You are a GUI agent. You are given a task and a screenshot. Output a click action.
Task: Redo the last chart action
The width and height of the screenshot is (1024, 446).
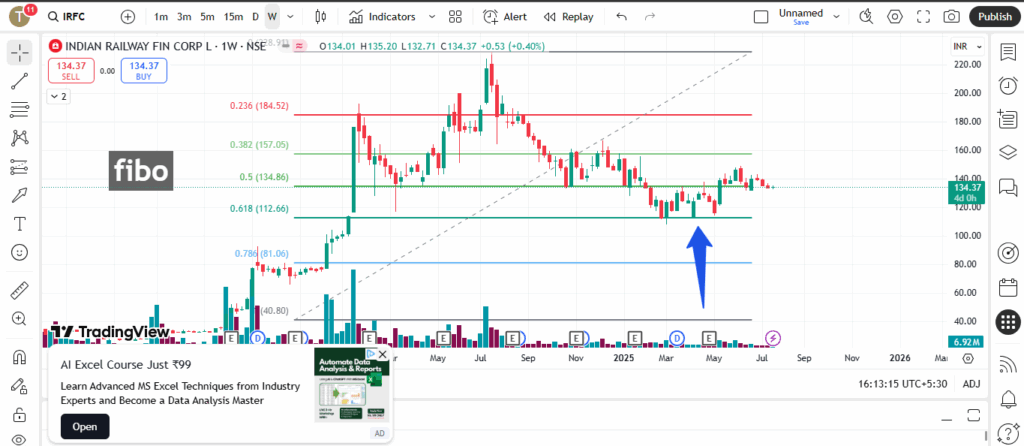click(x=650, y=17)
